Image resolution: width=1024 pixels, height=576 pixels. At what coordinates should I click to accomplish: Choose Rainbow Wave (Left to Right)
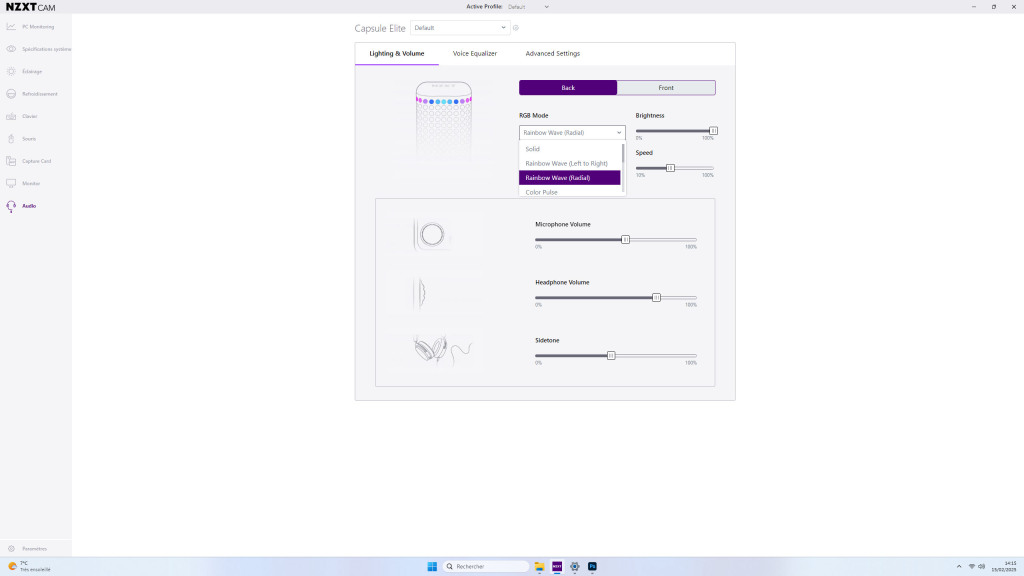(569, 163)
